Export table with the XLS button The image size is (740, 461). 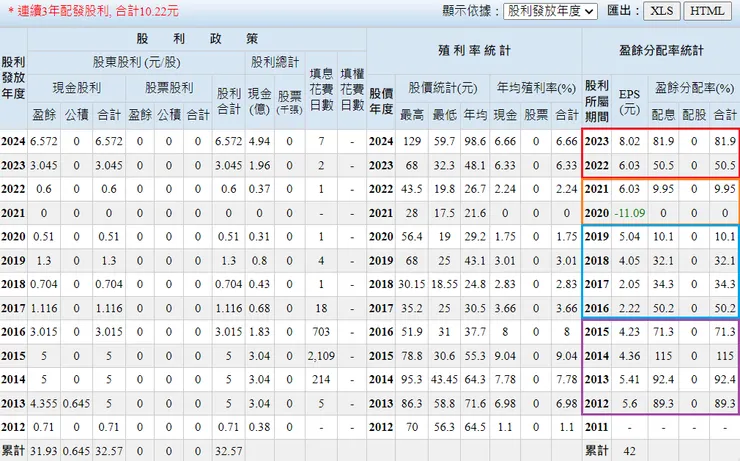tap(662, 11)
